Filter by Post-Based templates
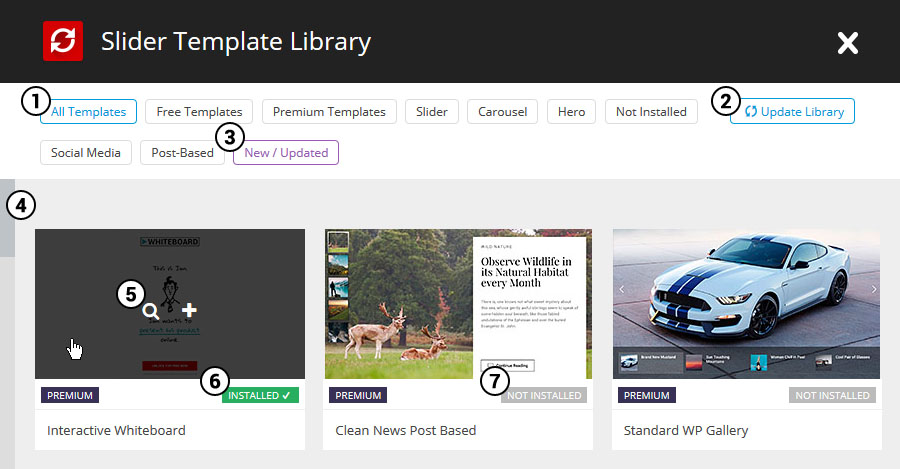The height and width of the screenshot is (469, 900). (182, 153)
